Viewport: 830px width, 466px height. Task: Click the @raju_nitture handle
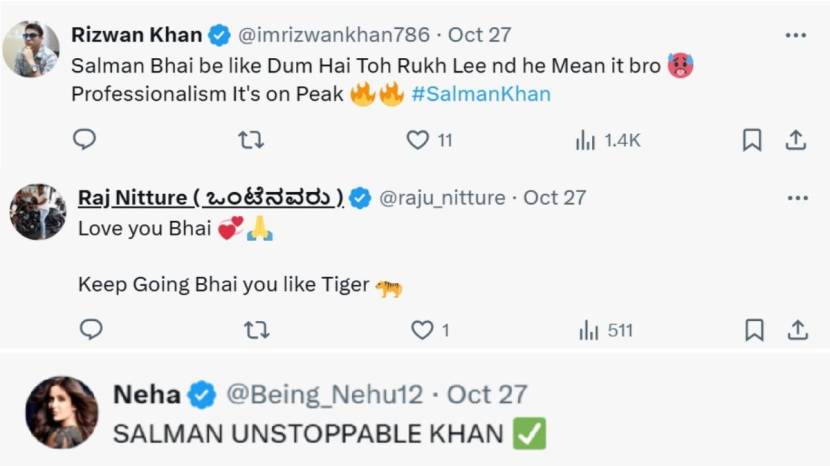pos(441,198)
